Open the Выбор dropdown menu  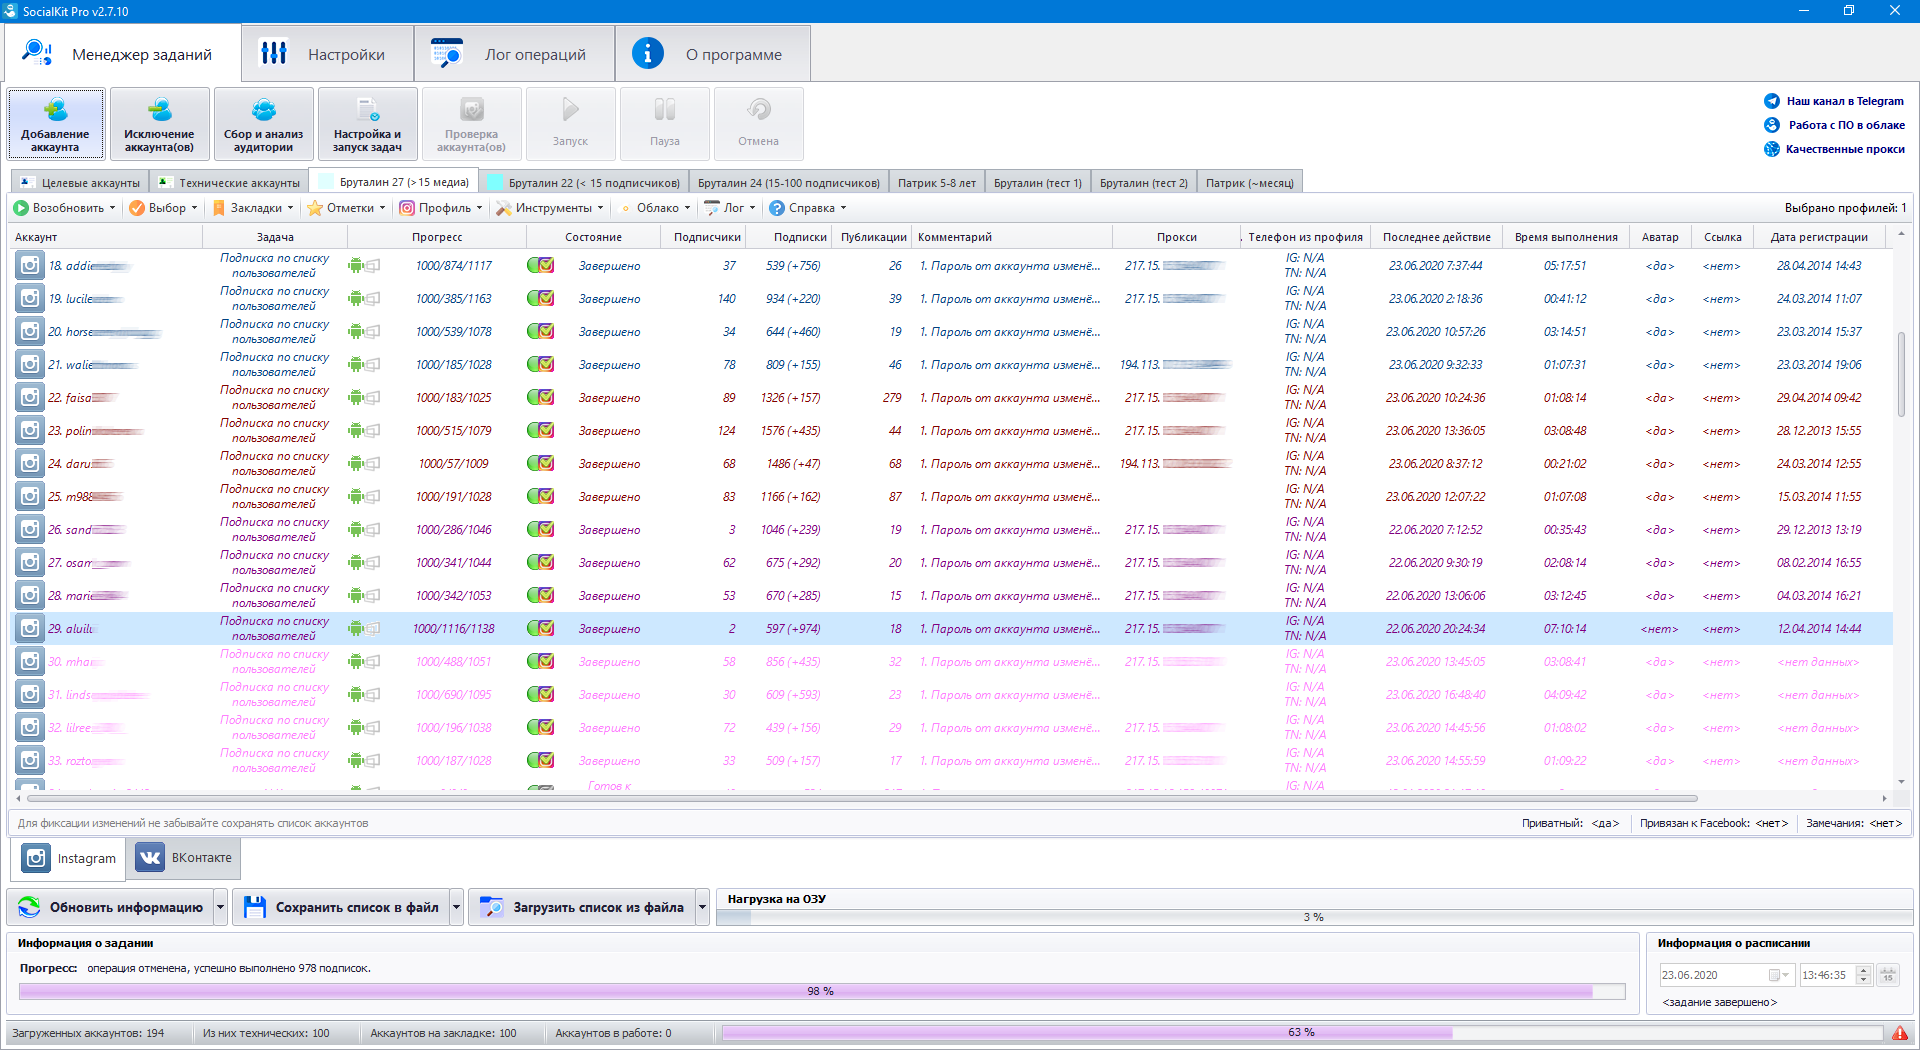click(x=163, y=208)
